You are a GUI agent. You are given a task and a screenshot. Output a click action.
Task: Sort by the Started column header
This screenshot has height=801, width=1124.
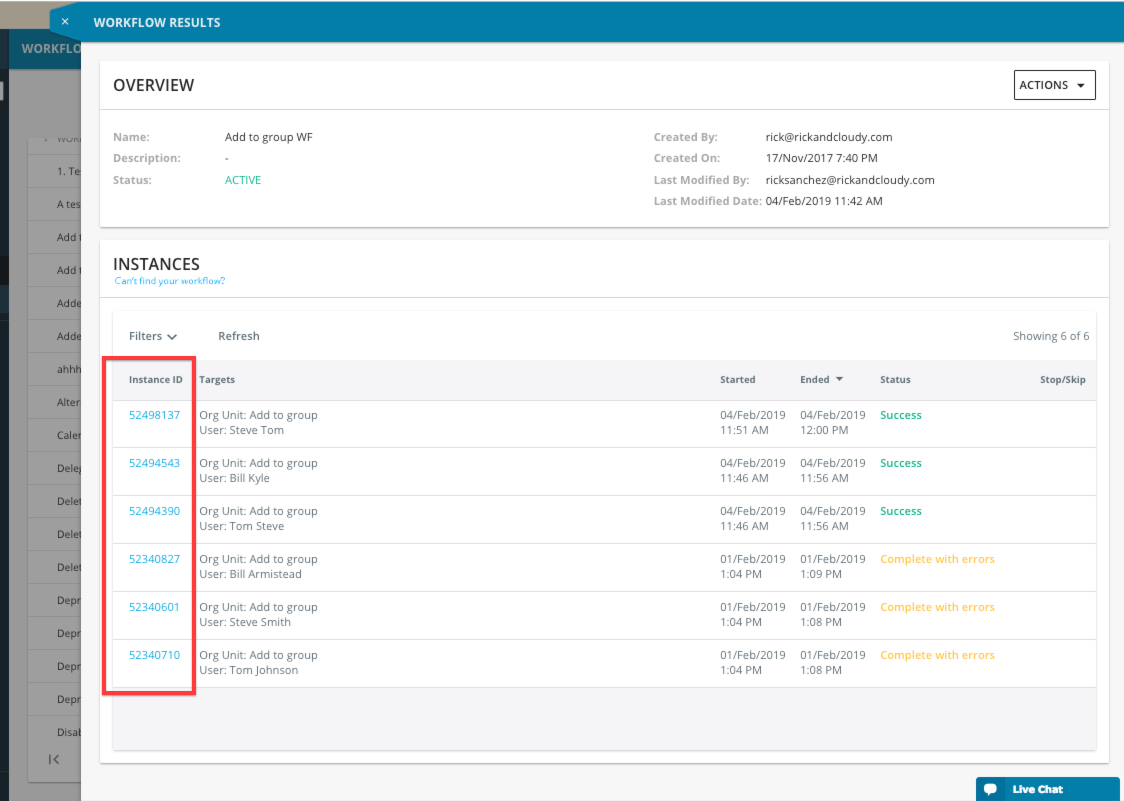tap(737, 380)
